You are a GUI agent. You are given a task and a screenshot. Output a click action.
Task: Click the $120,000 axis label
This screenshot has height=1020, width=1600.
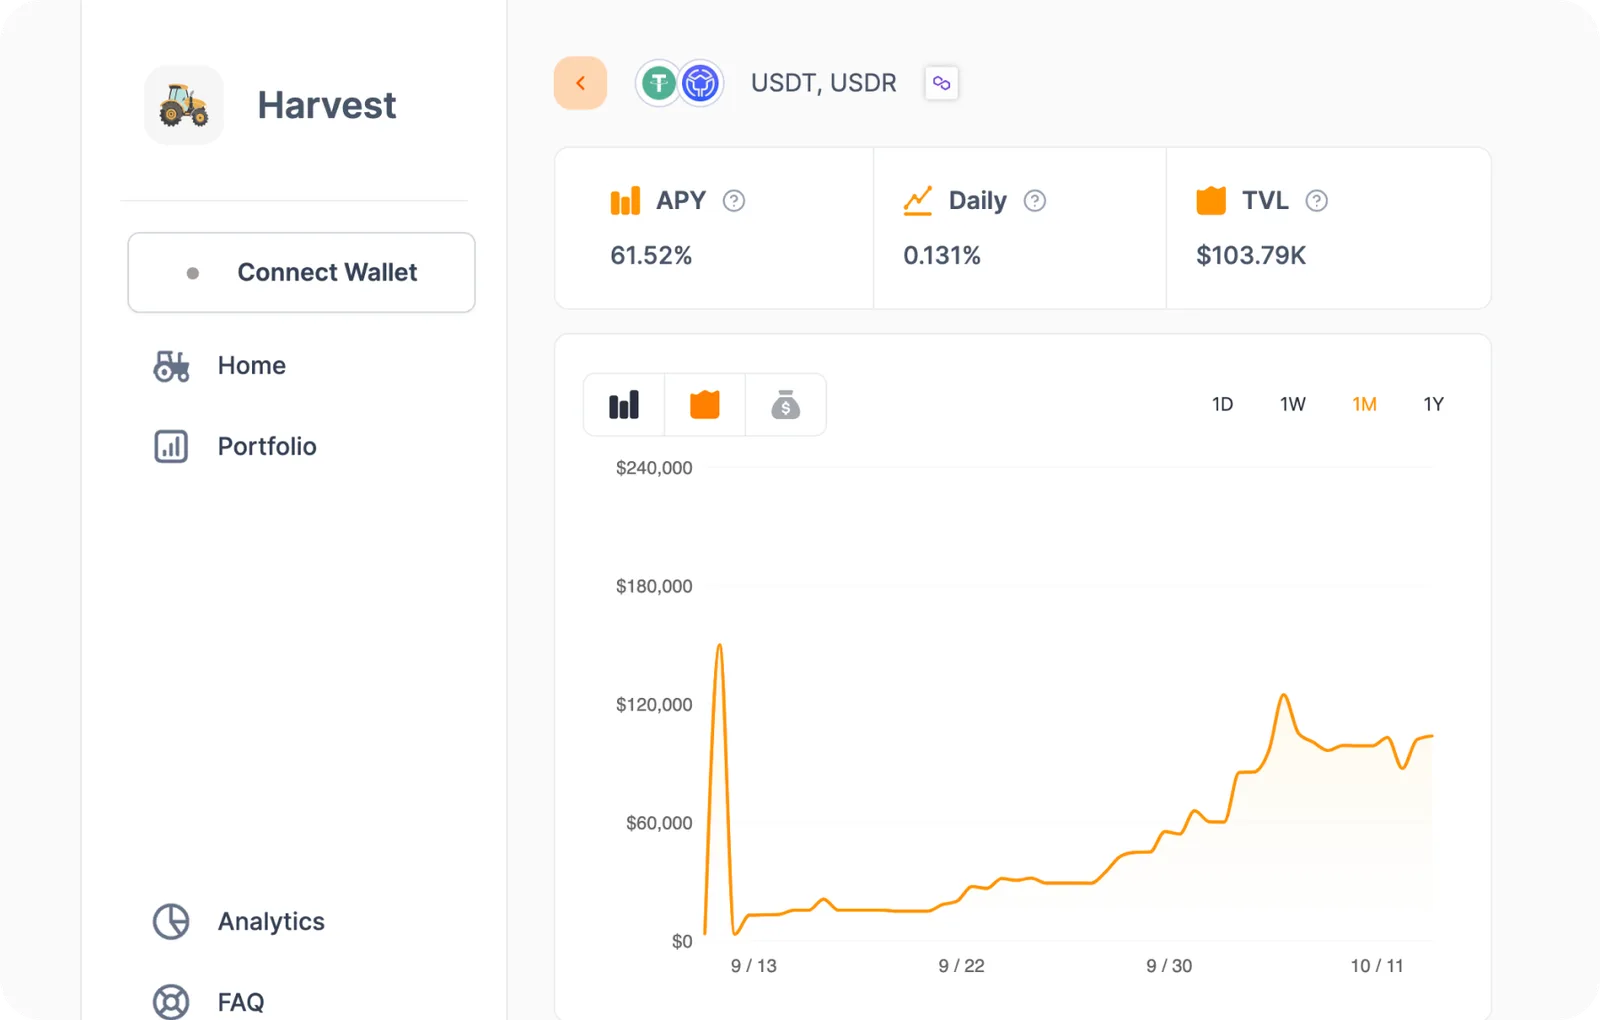654,705
